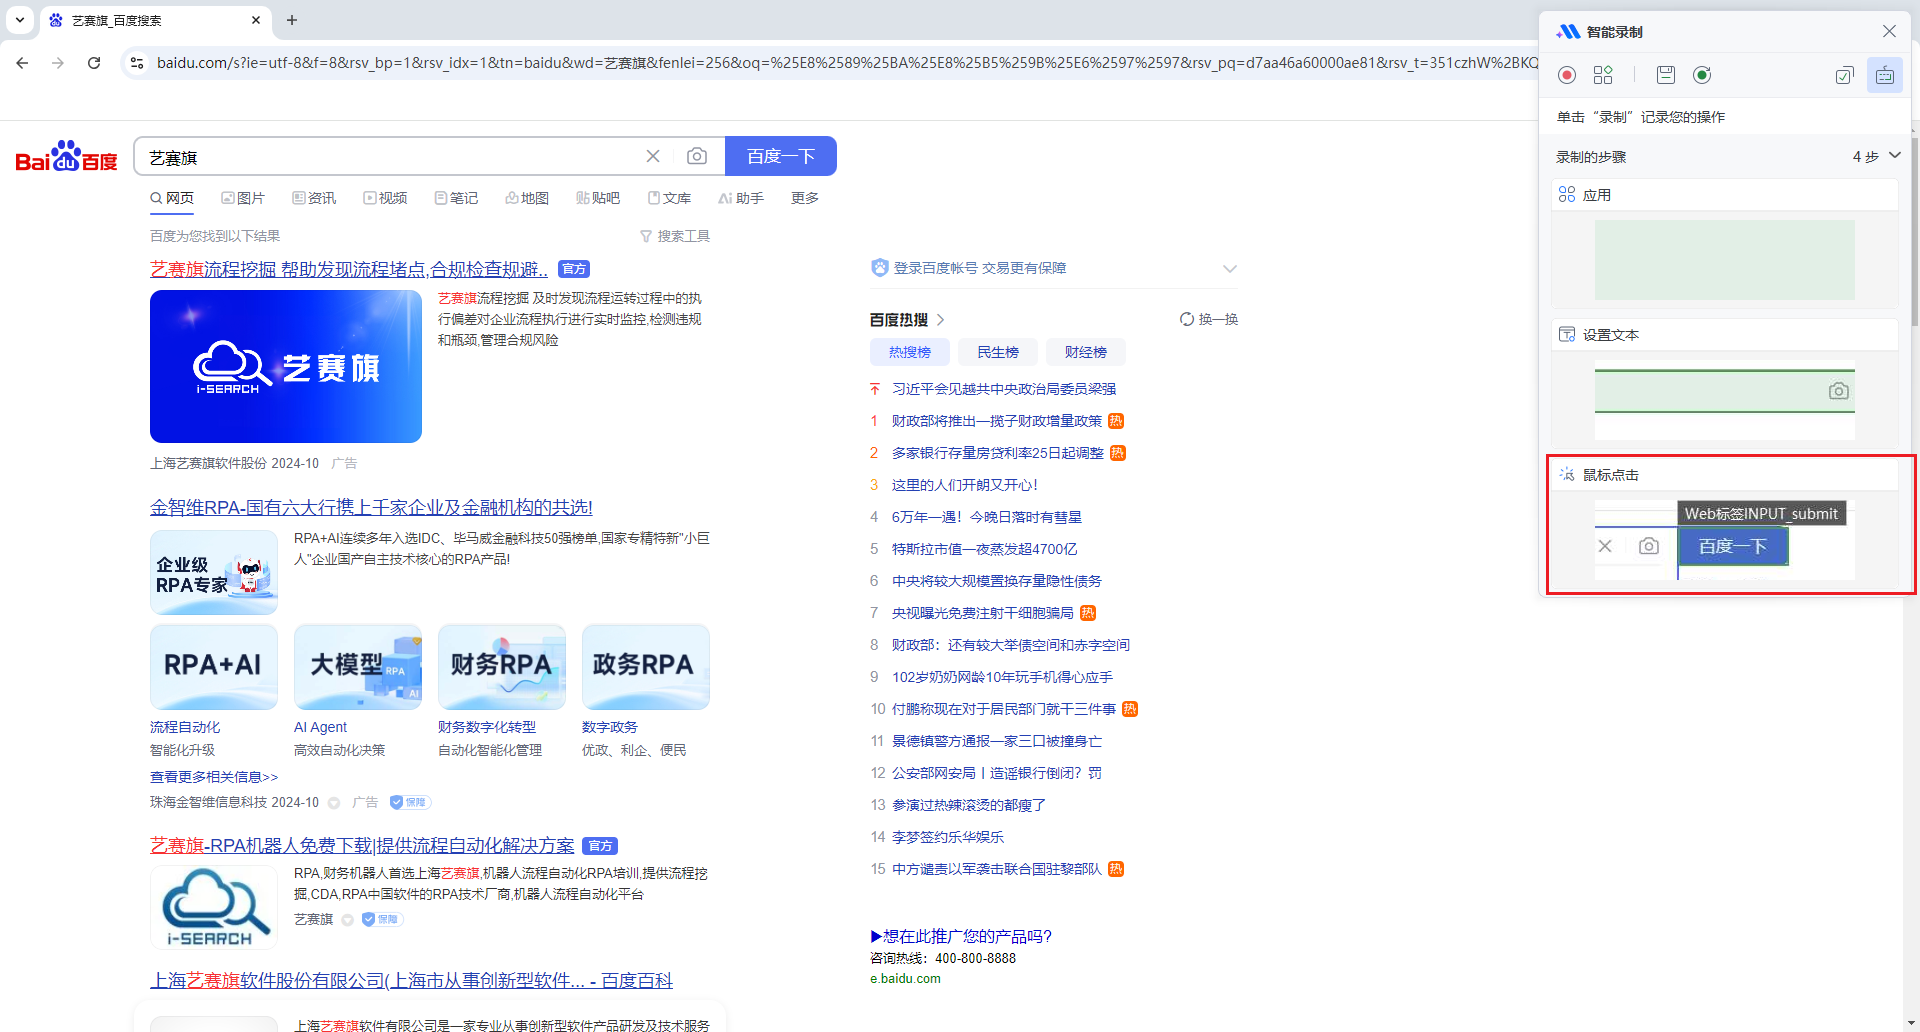
Task: Click the camera icon in the 鼠标点击 step
Action: [x=1649, y=546]
